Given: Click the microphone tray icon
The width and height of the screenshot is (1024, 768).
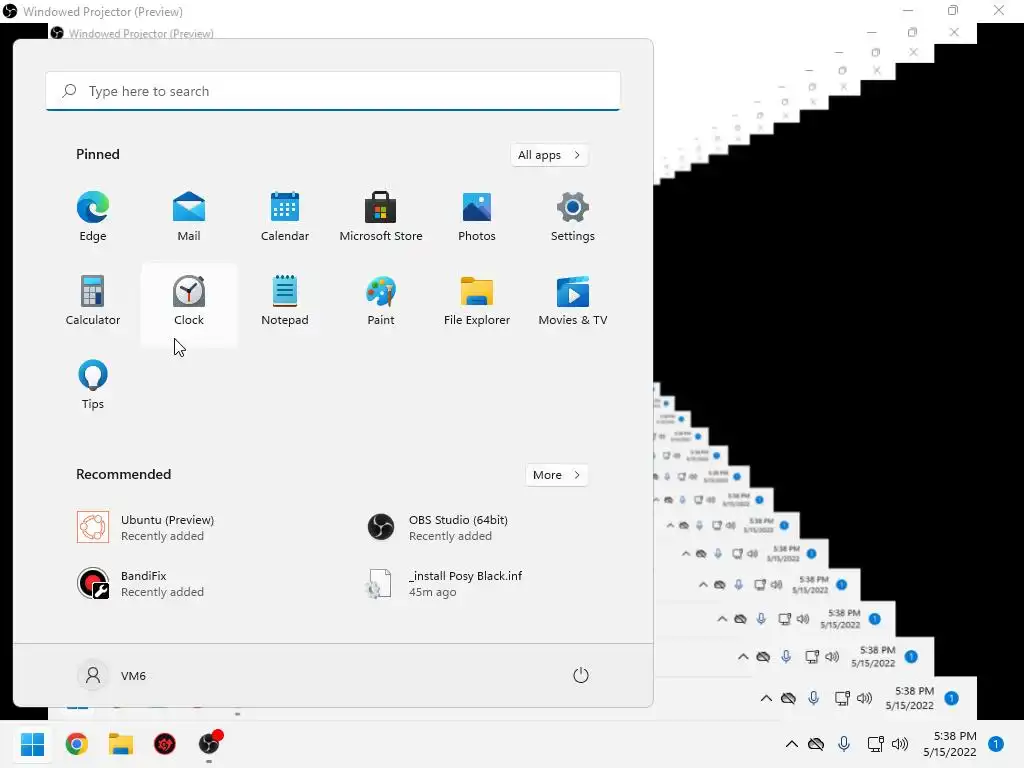Looking at the screenshot, I should (x=844, y=744).
